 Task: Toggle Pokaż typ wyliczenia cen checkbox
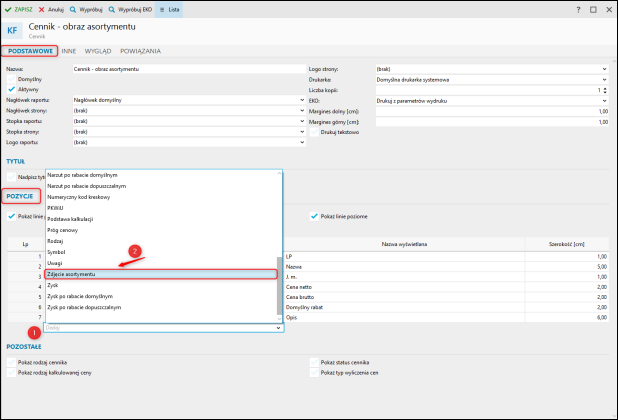tap(314, 373)
